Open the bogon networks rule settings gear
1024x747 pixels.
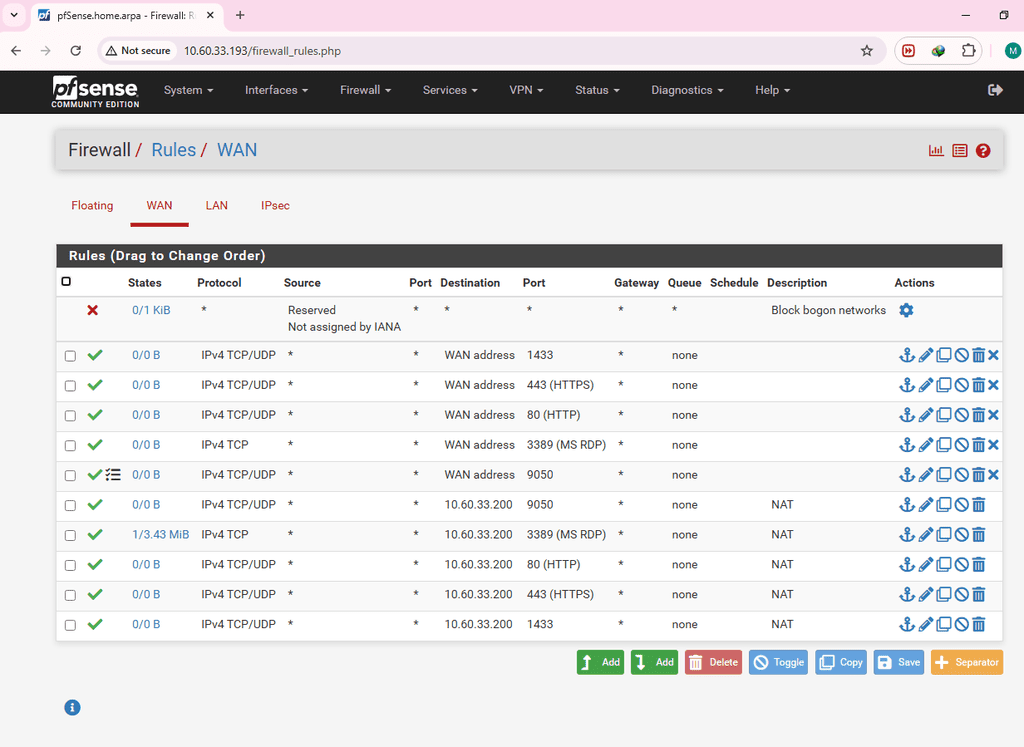pos(906,310)
